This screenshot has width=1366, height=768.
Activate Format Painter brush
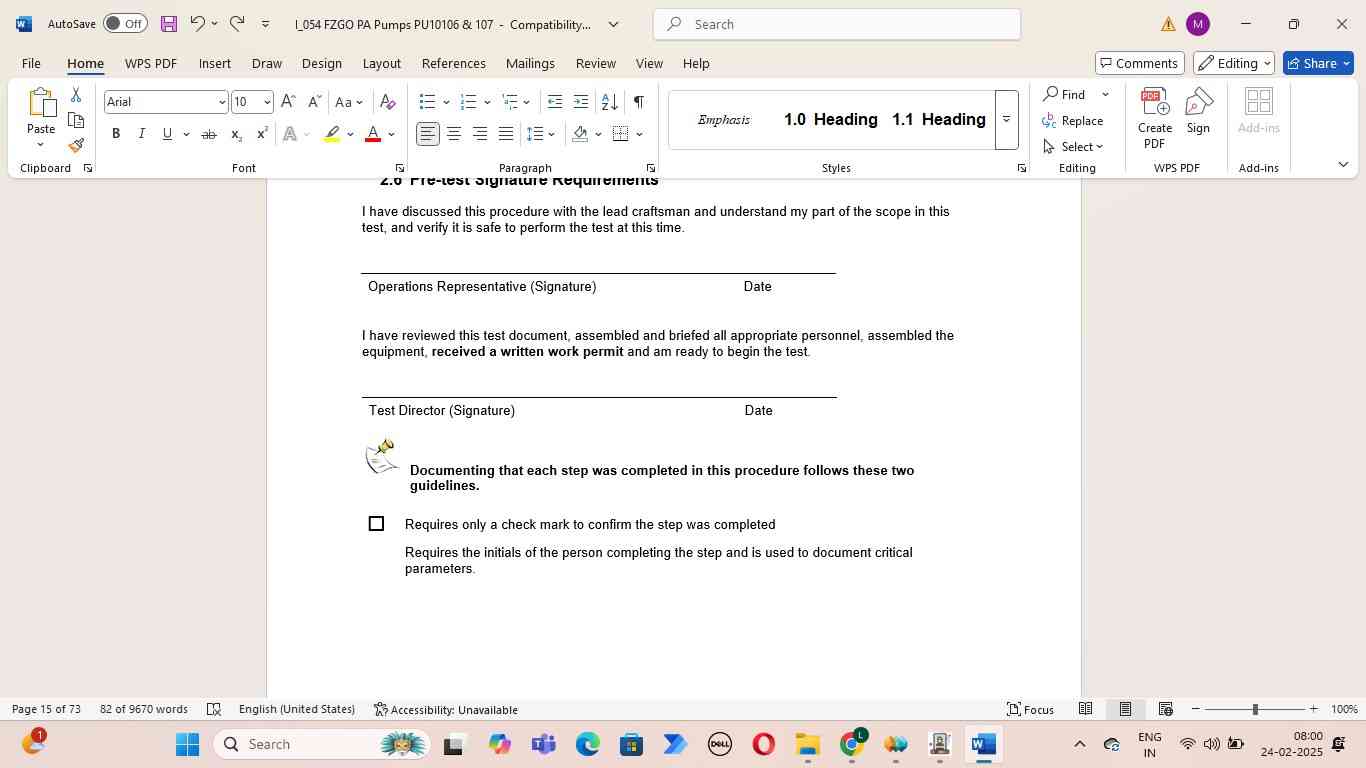tap(76, 145)
